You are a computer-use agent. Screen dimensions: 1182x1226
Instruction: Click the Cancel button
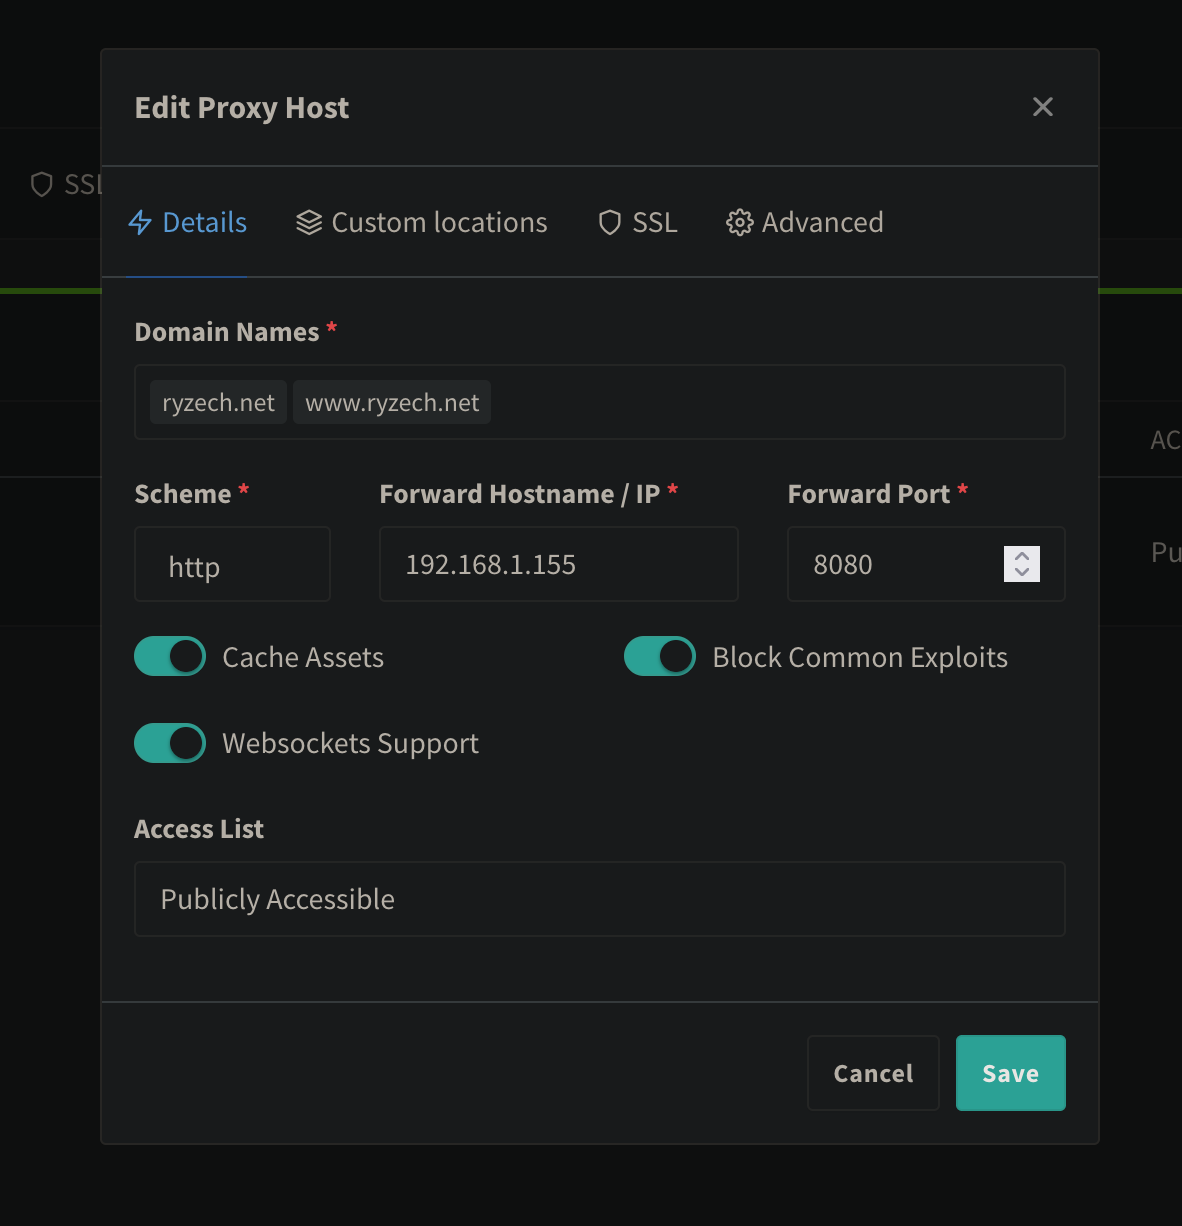pos(873,1073)
